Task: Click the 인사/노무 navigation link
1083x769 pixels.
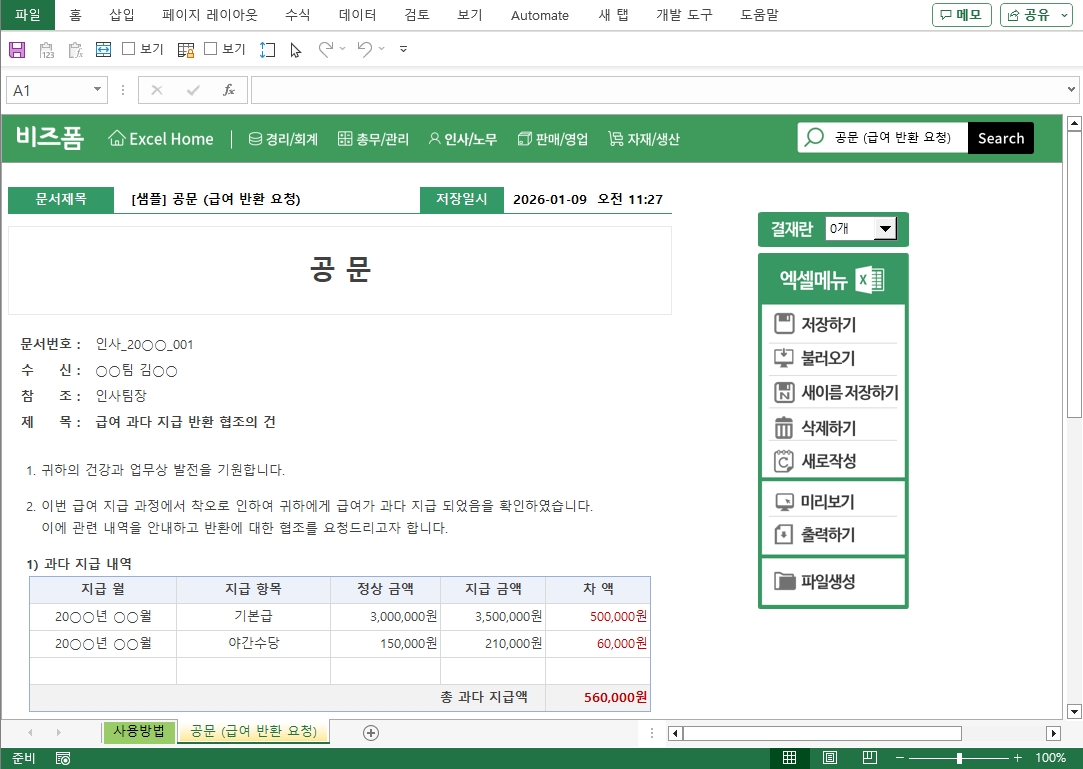Action: [x=462, y=139]
